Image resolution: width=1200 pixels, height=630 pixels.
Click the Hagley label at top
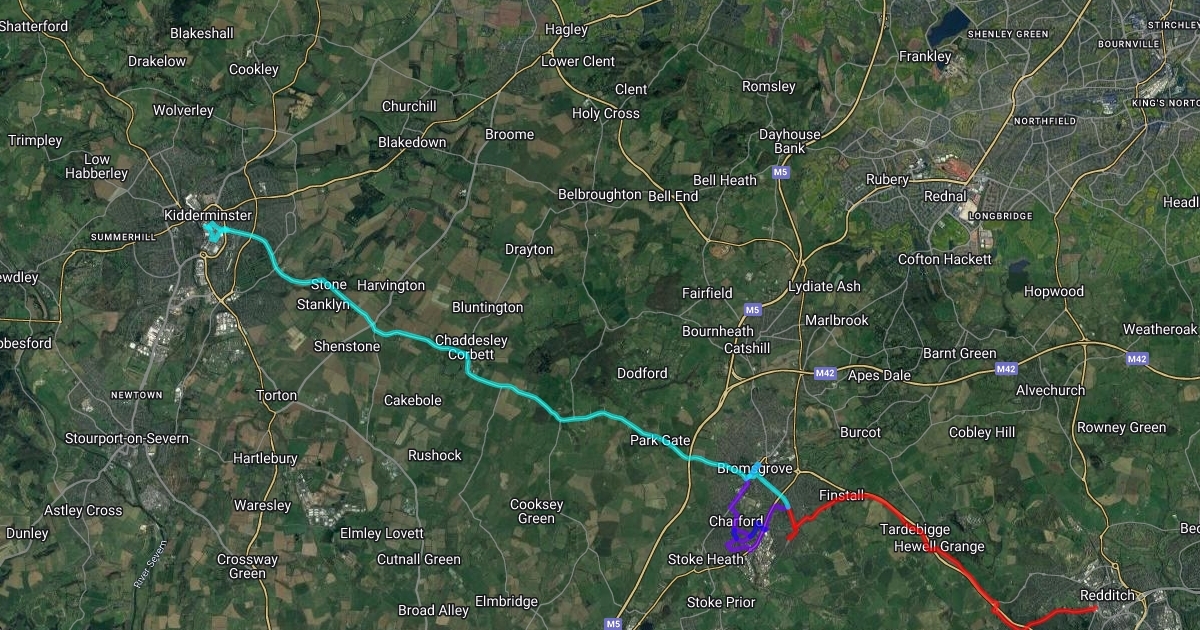point(566,29)
